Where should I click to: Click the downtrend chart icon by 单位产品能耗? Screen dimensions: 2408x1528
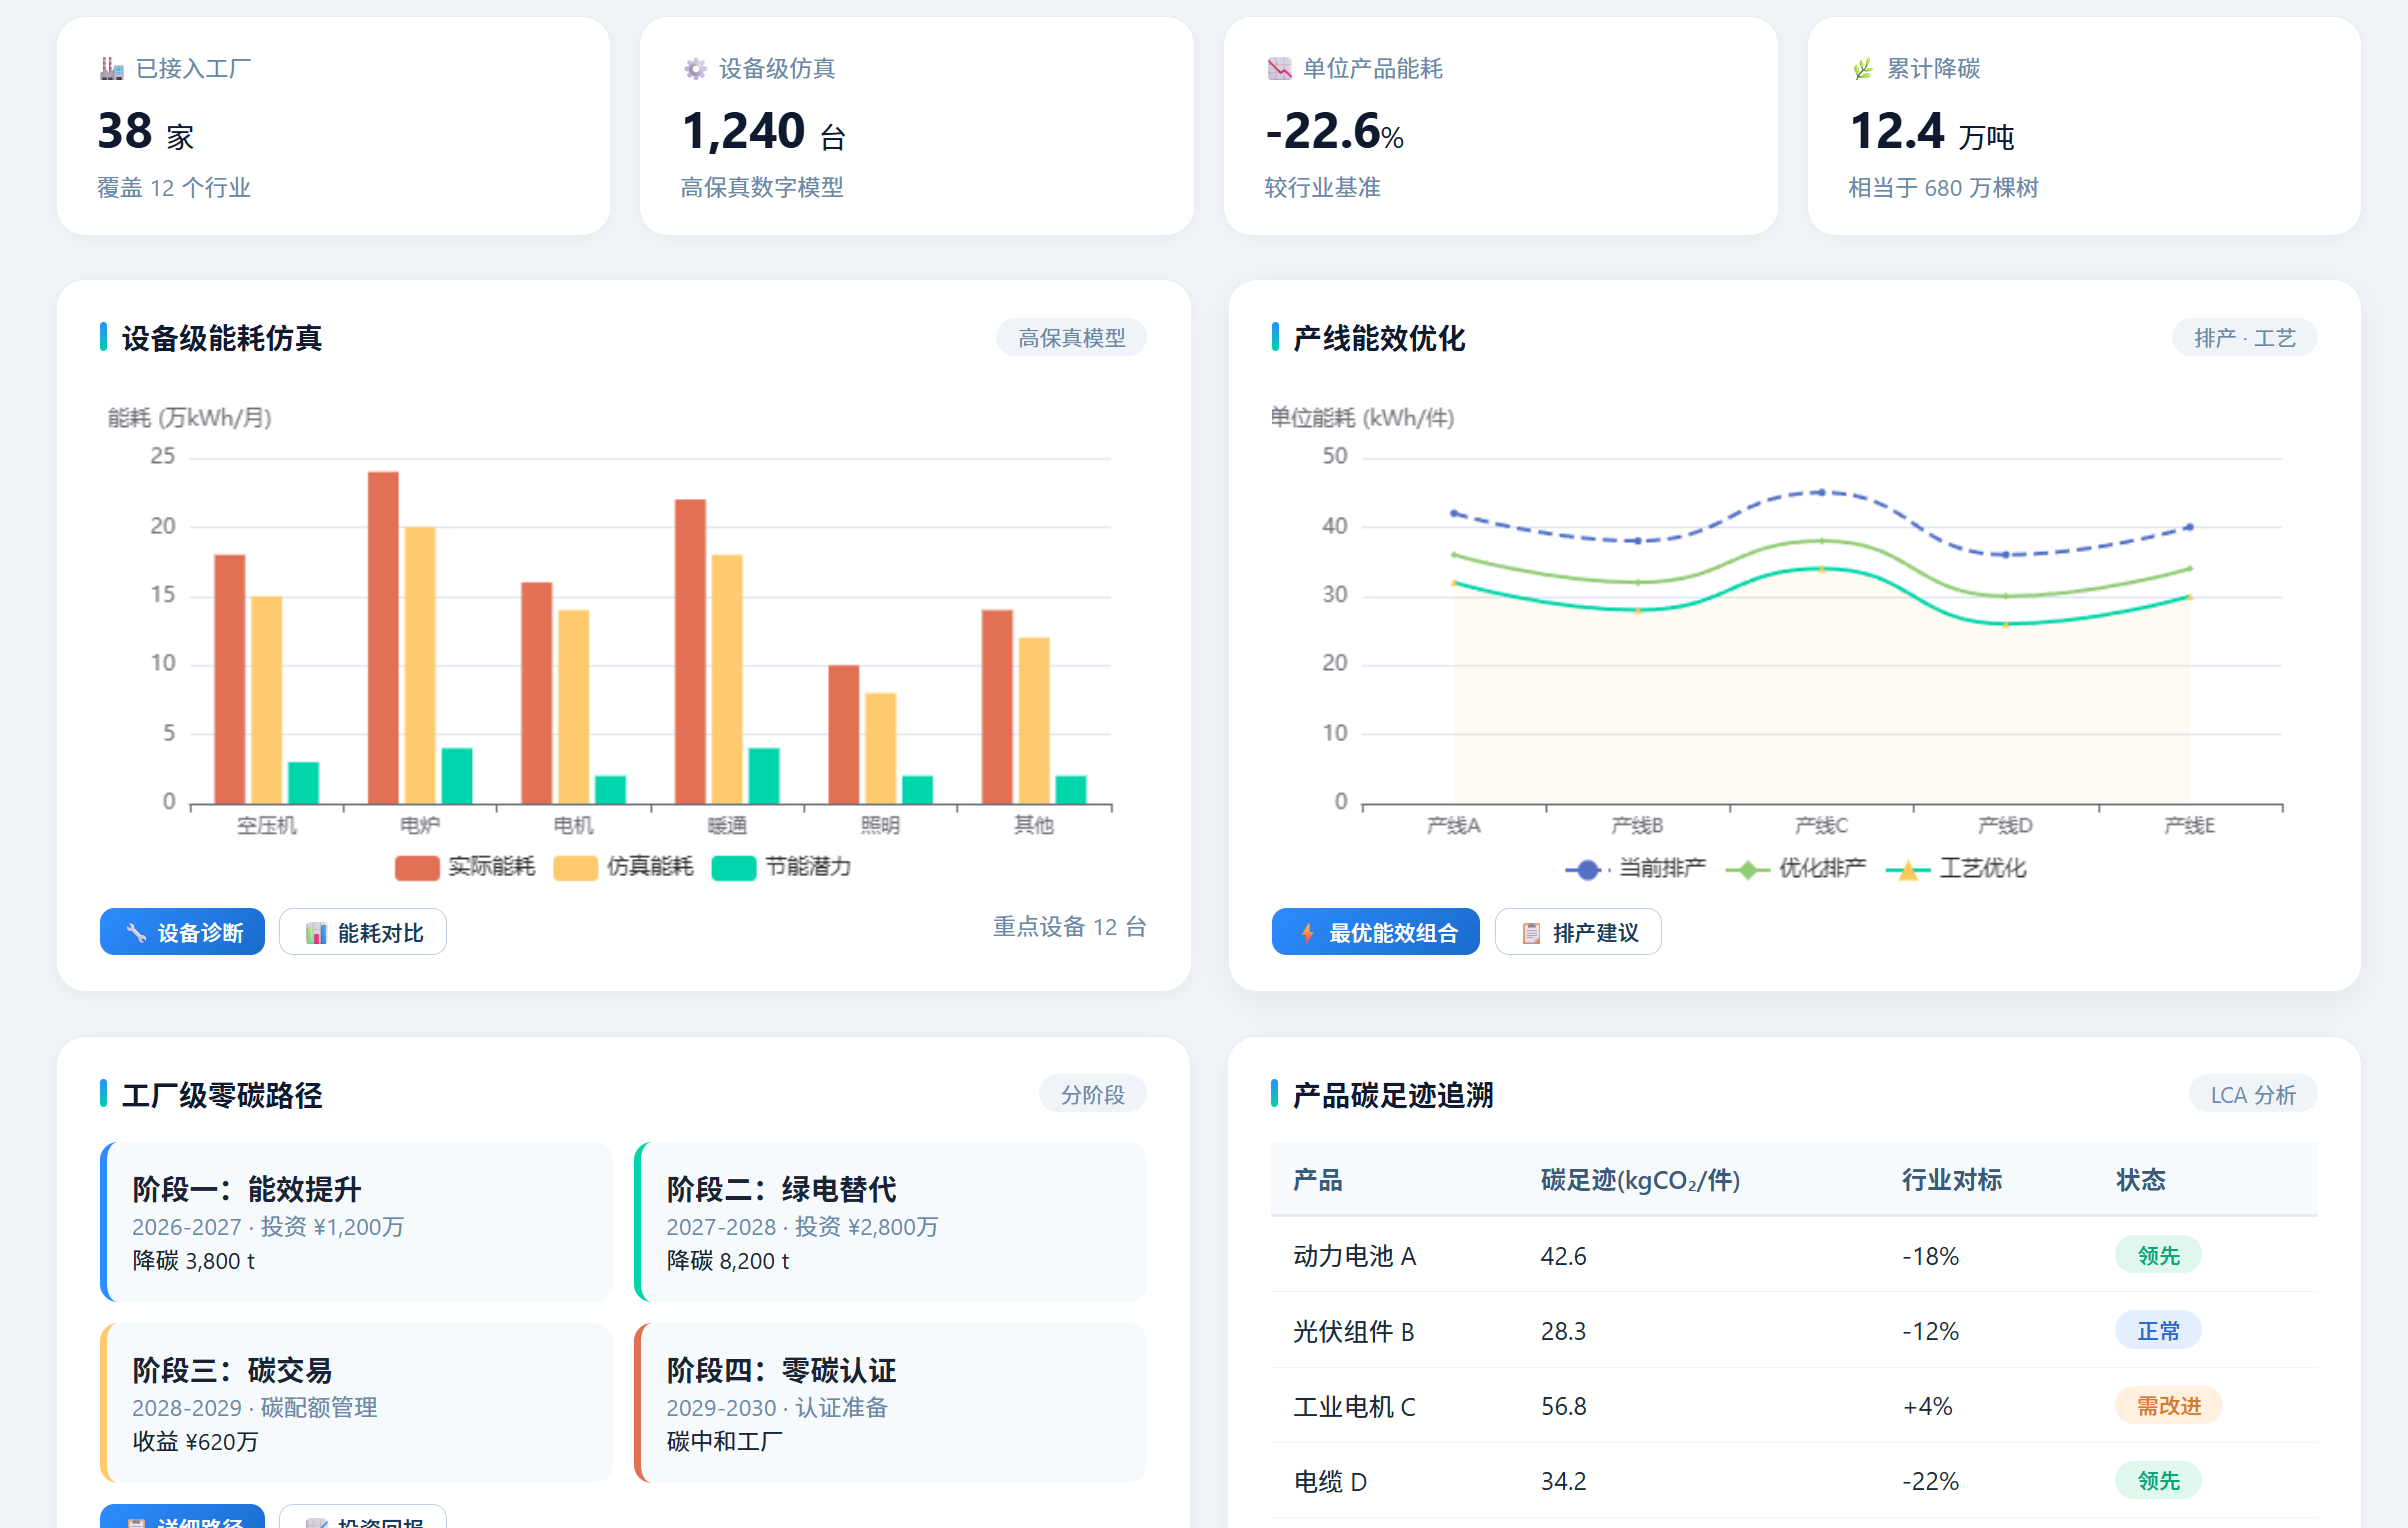1279,69
